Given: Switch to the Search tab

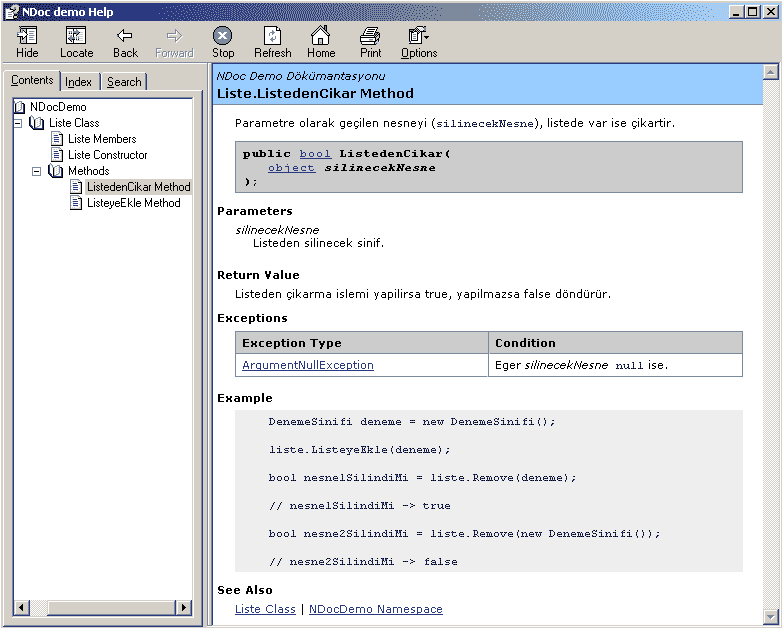Looking at the screenshot, I should pyautogui.click(x=124, y=82).
